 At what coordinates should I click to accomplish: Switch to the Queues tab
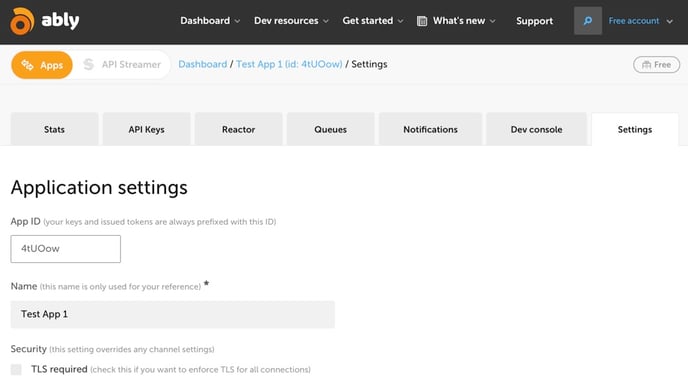point(330,129)
